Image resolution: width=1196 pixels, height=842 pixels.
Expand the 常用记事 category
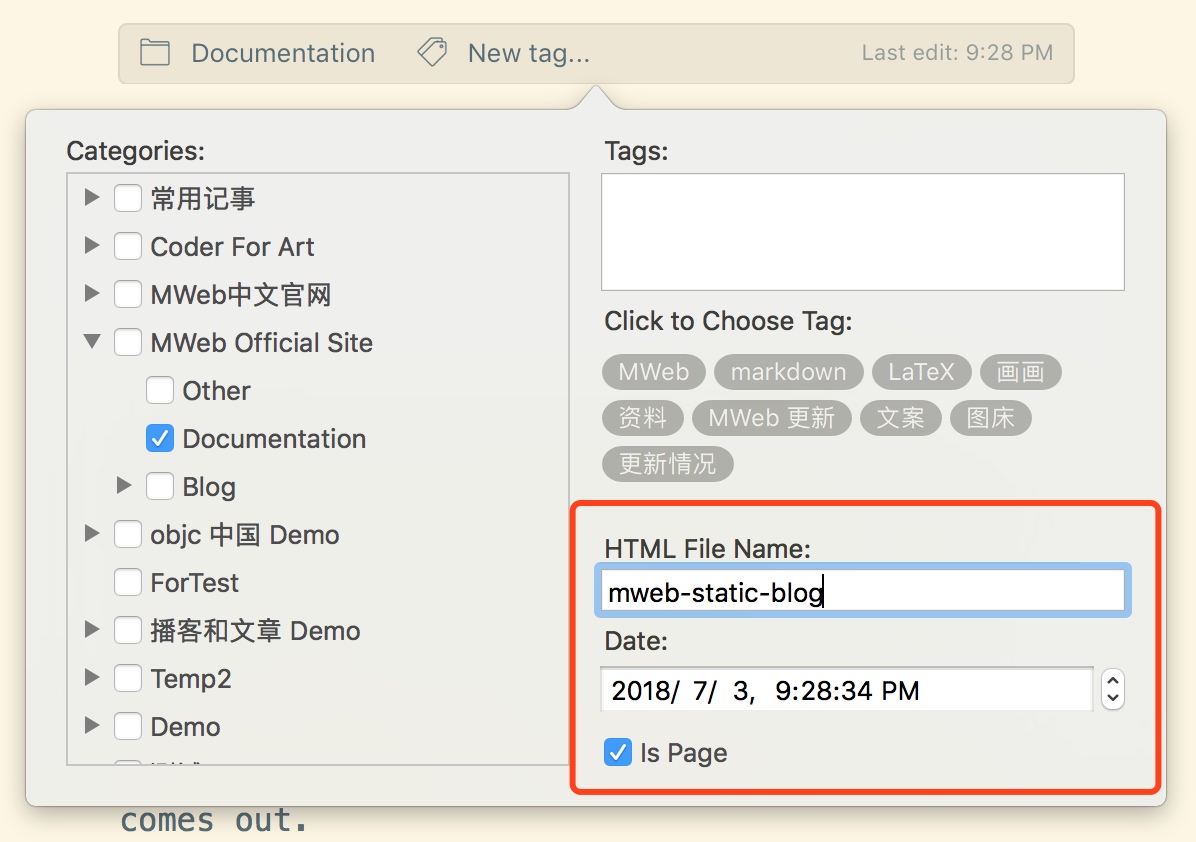click(92, 198)
